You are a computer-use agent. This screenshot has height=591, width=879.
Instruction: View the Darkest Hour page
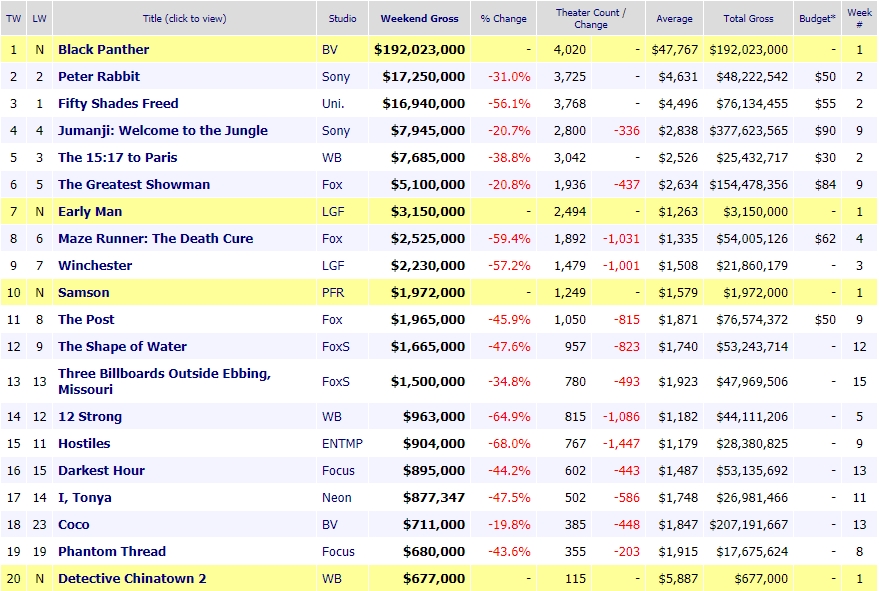point(101,470)
